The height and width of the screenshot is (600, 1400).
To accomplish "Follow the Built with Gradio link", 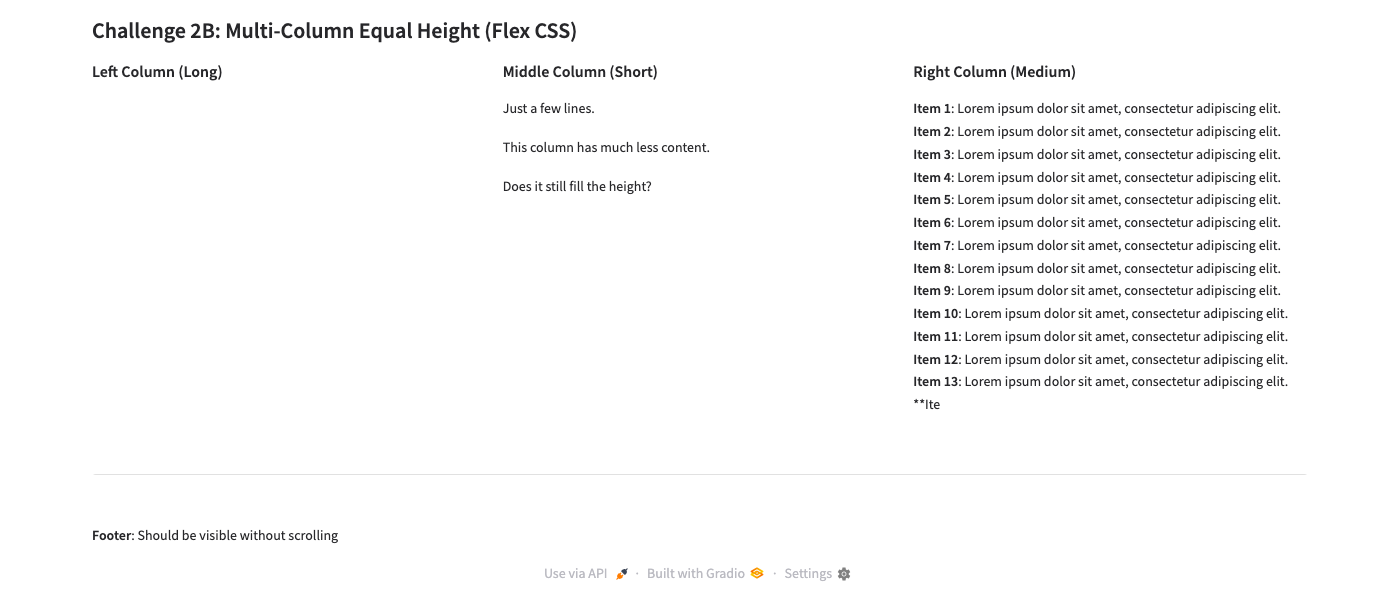I will click(x=696, y=574).
